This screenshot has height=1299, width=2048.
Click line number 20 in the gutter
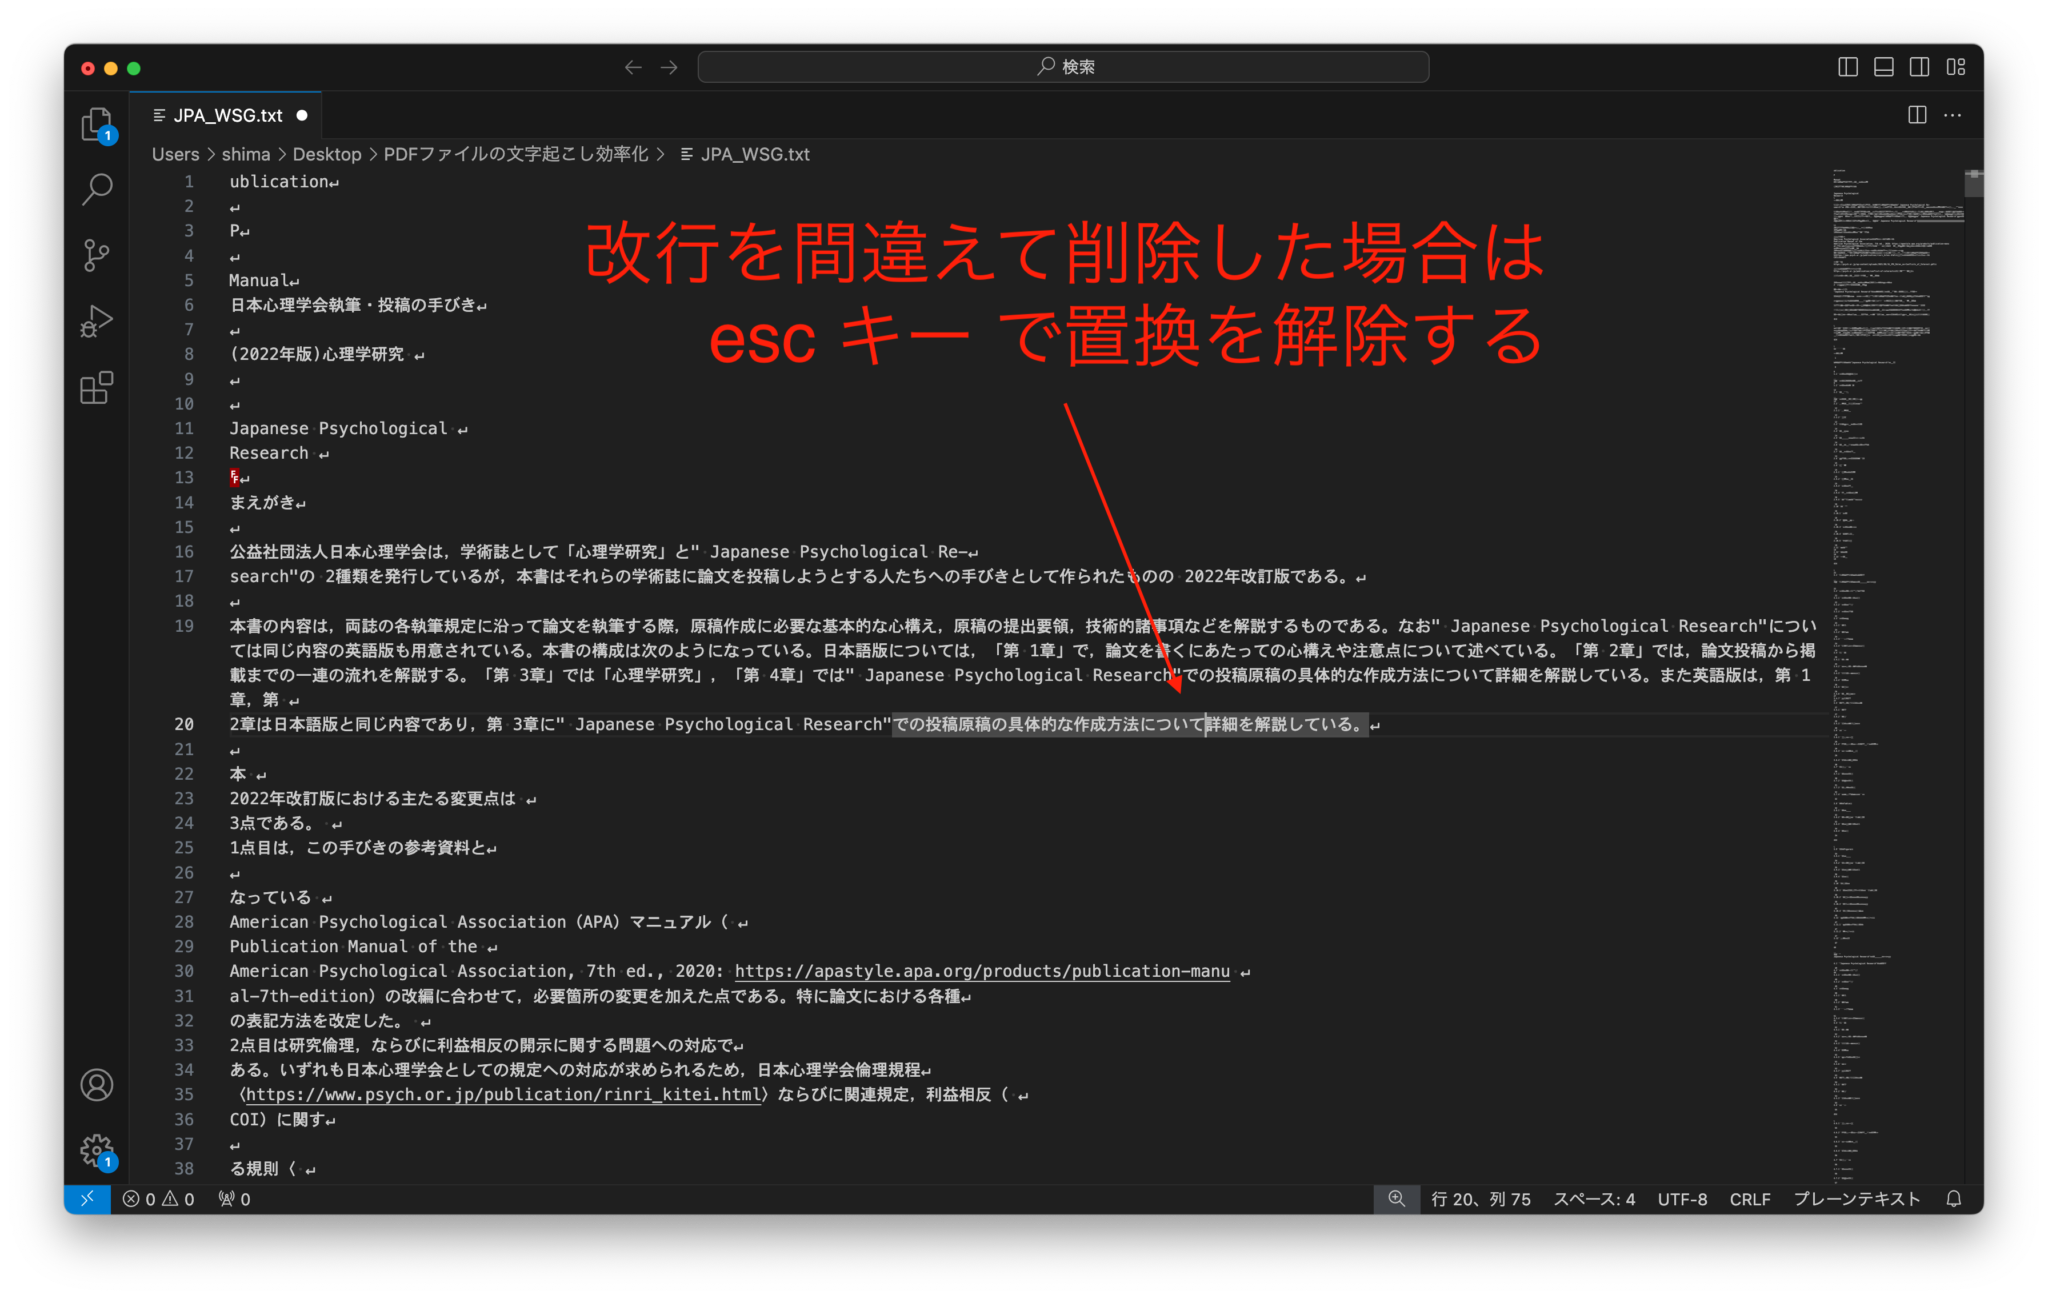pos(184,724)
